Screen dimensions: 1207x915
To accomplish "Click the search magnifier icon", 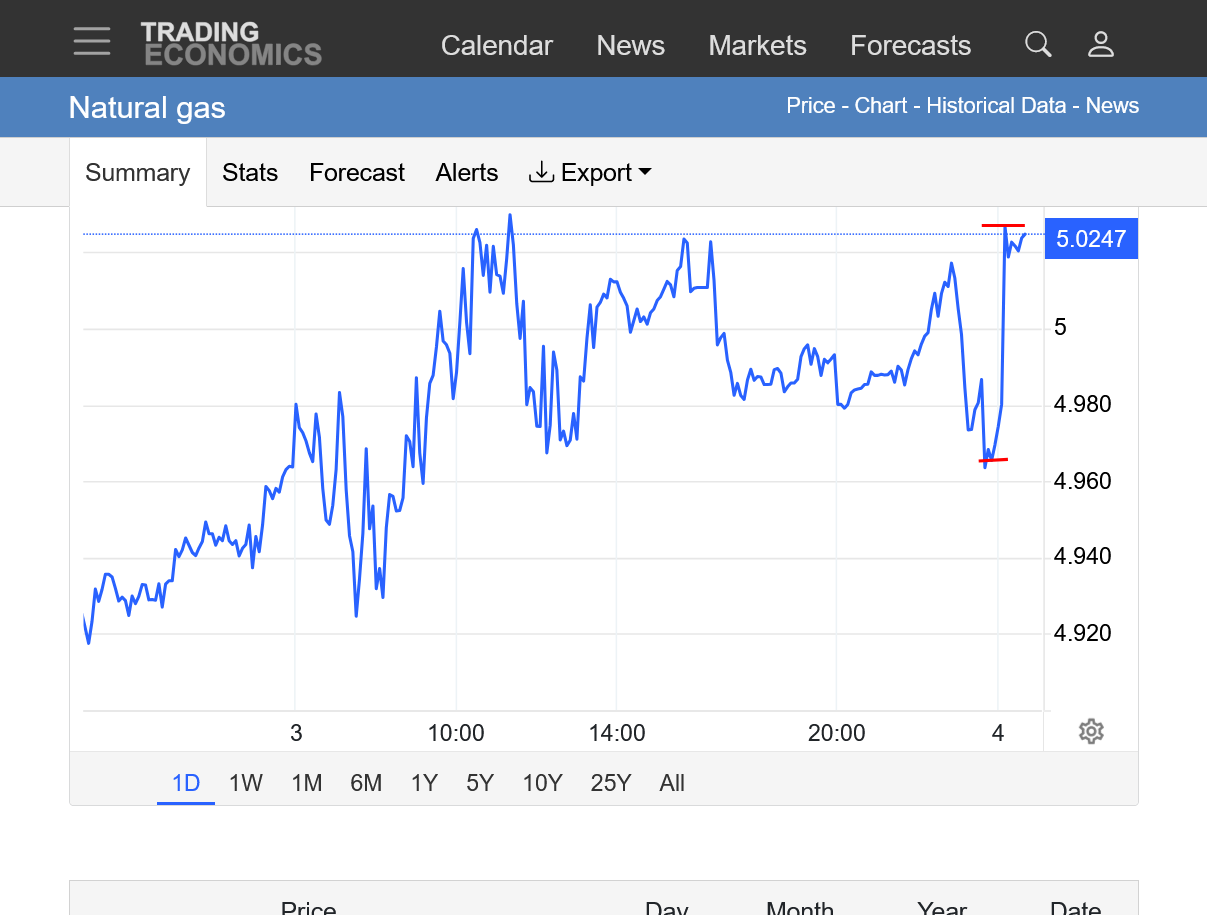I will click(x=1038, y=44).
